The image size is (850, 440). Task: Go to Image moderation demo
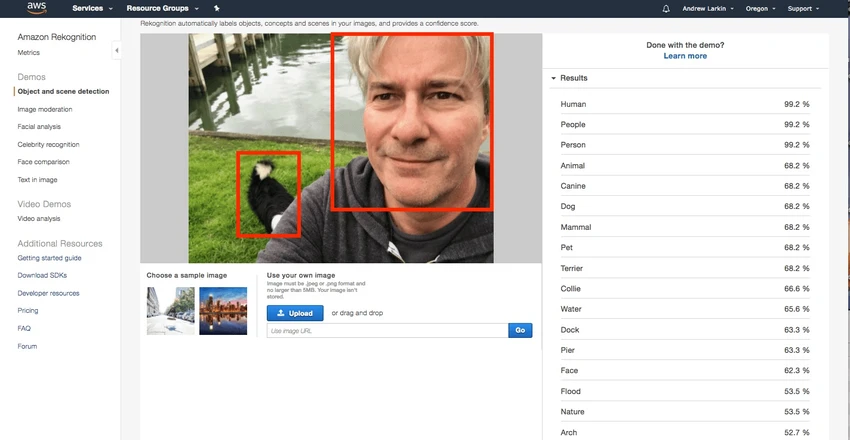click(44, 109)
